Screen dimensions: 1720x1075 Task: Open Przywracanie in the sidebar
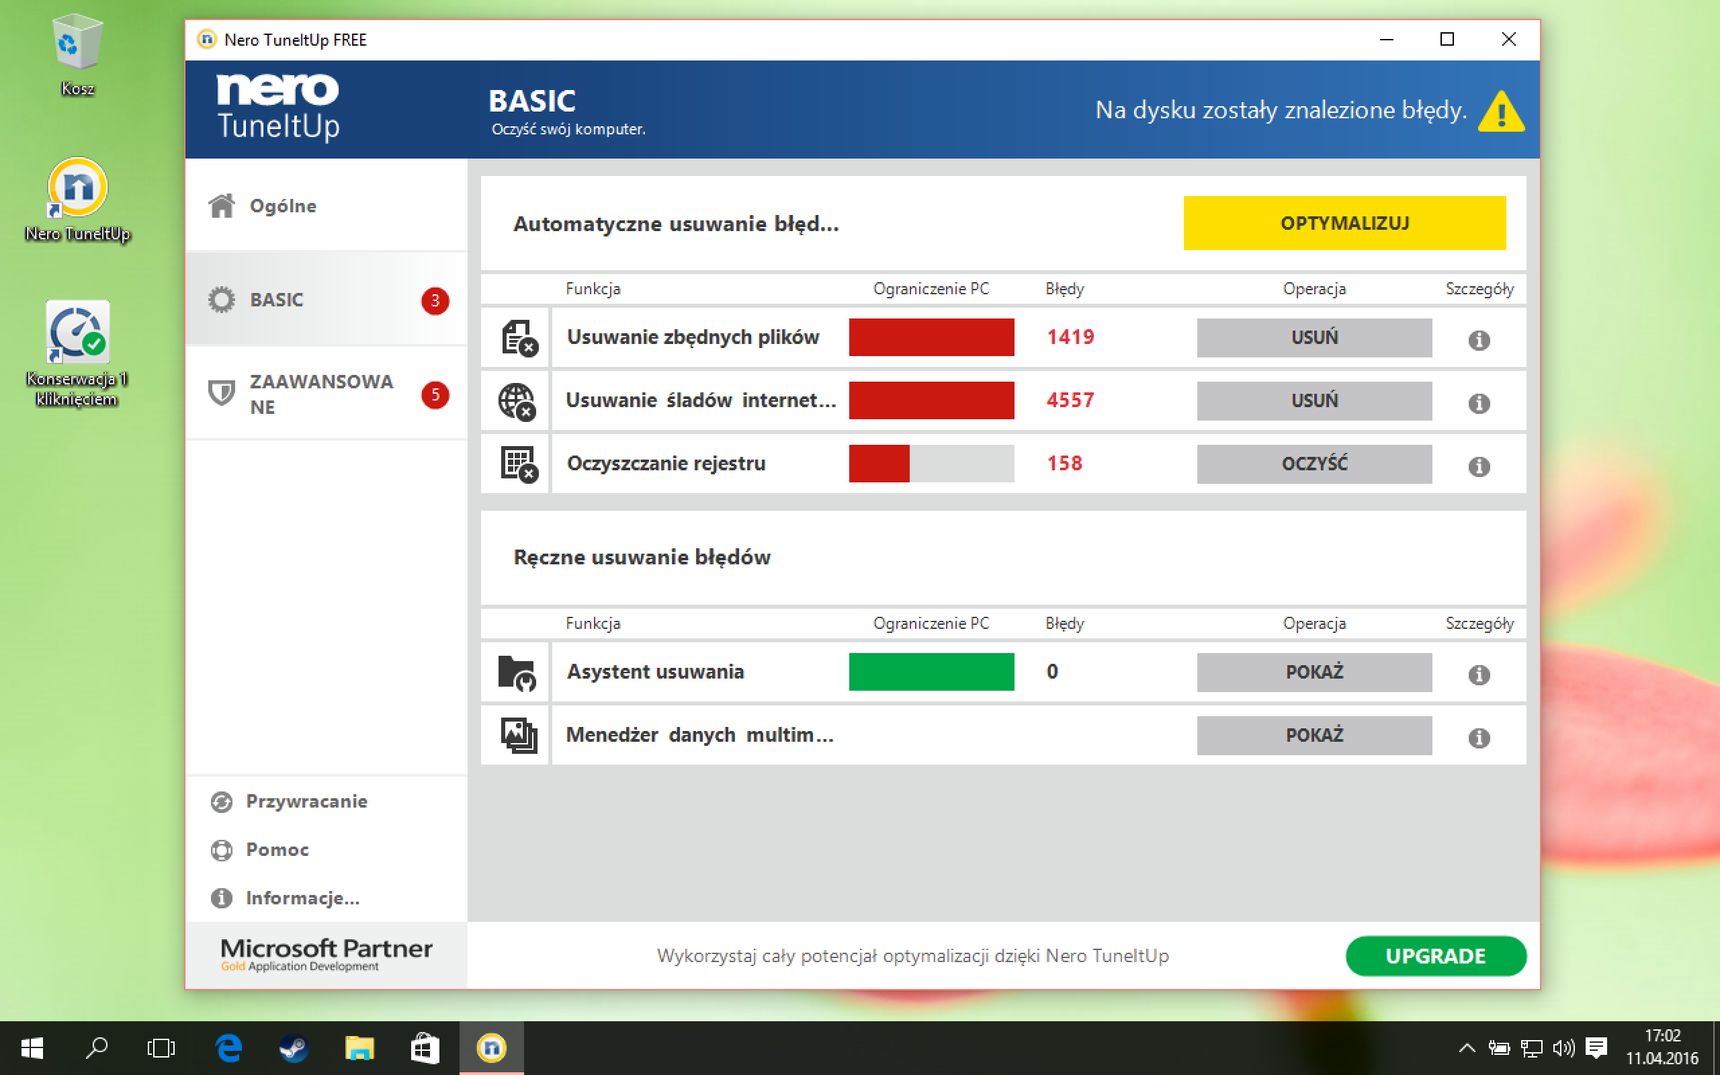click(306, 802)
